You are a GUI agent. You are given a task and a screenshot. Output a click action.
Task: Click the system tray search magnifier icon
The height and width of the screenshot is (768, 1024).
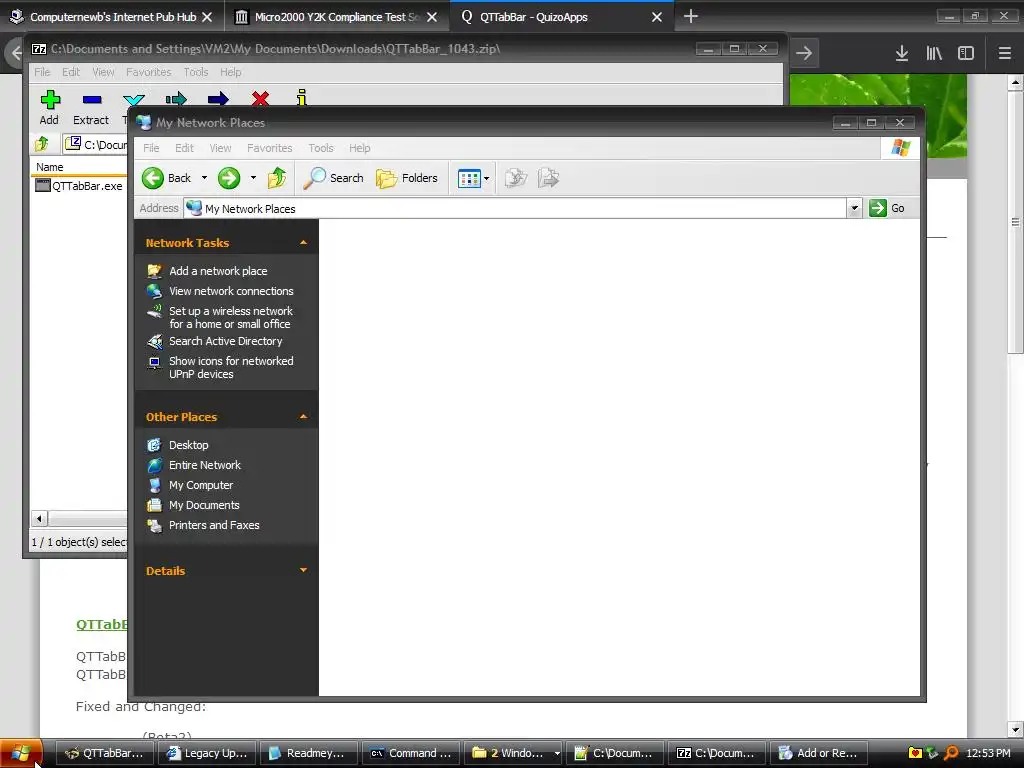tap(952, 753)
